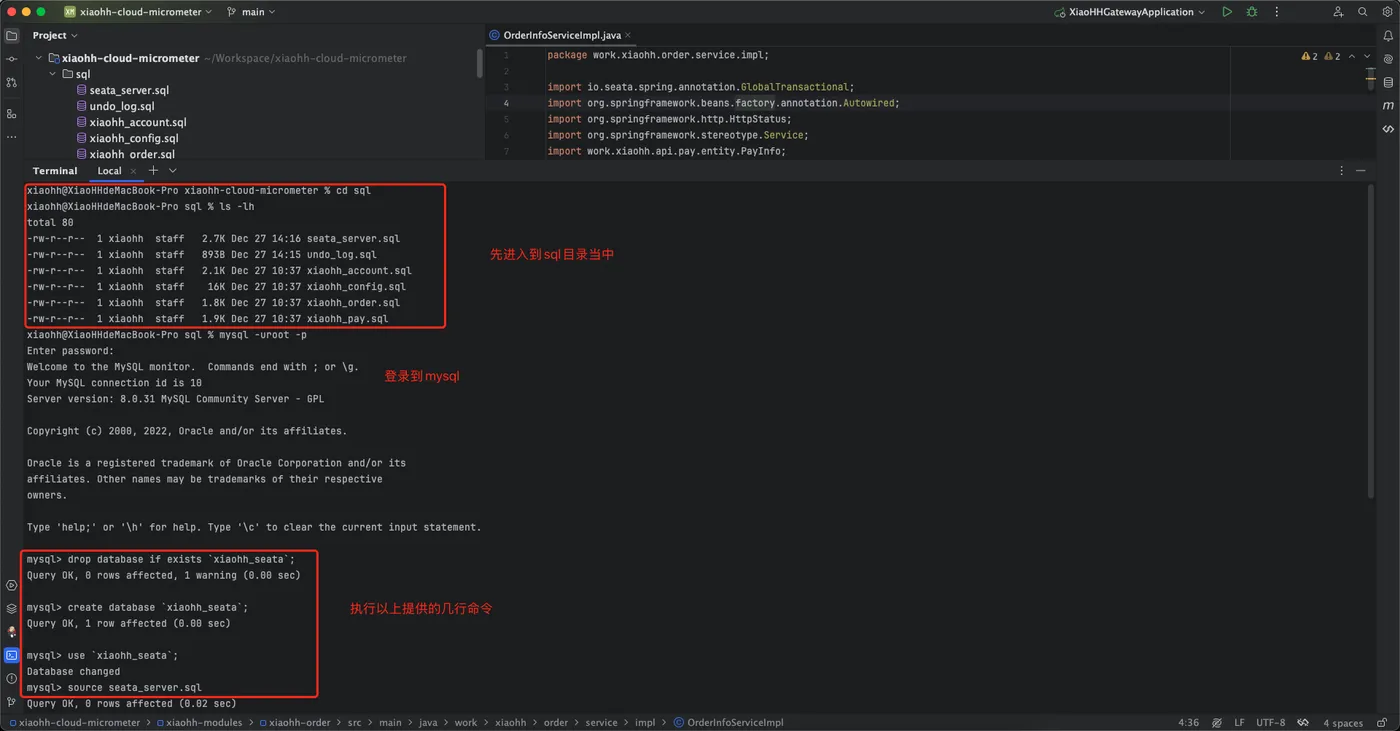1400x731 pixels.
Task: Open terminal tab options dropdown chevron
Action: click(172, 171)
